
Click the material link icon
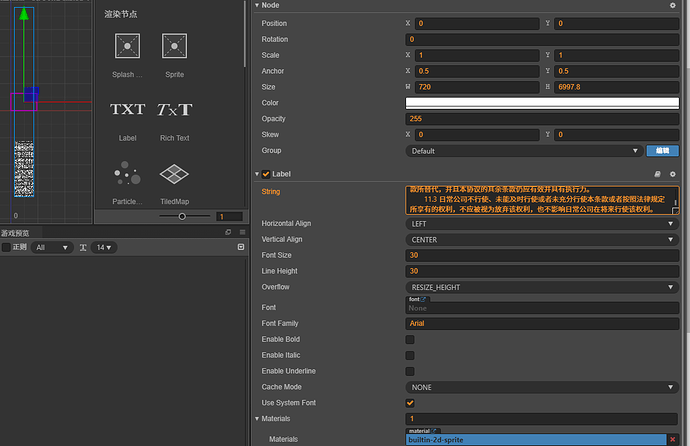(x=434, y=431)
